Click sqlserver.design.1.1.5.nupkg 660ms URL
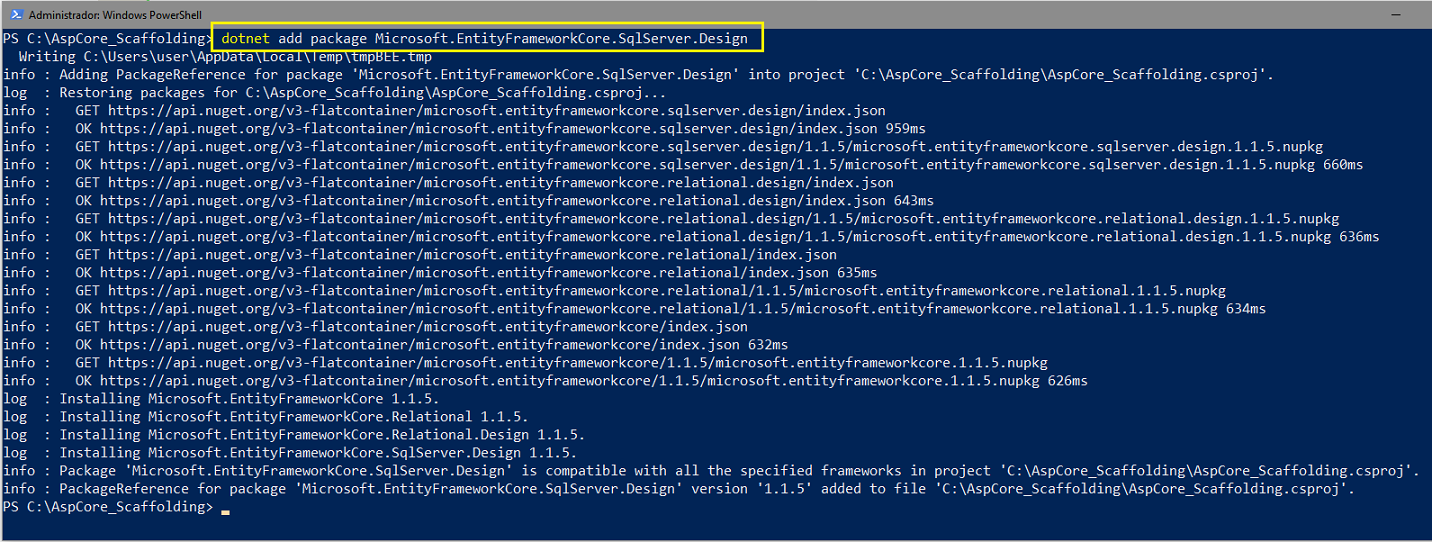This screenshot has width=1432, height=542. coord(731,165)
